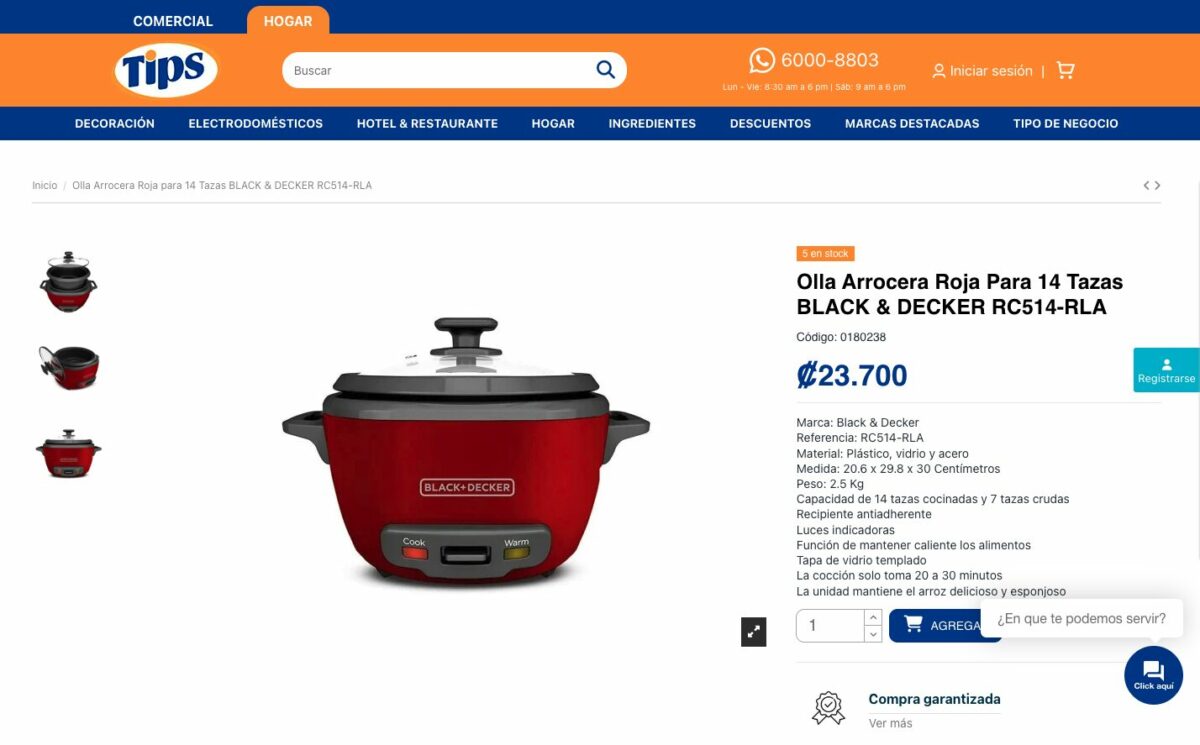The width and height of the screenshot is (1200, 745).
Task: Expand product image to fullscreen
Action: 754,631
